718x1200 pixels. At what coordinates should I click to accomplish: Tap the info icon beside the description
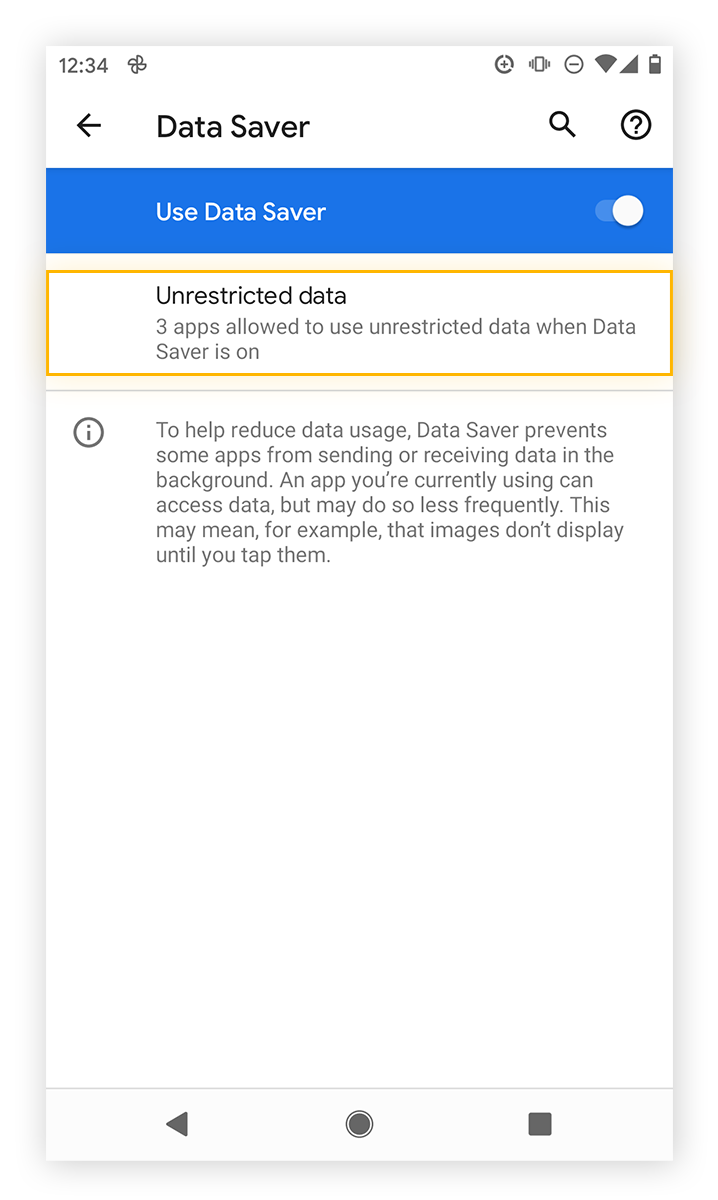[x=88, y=432]
